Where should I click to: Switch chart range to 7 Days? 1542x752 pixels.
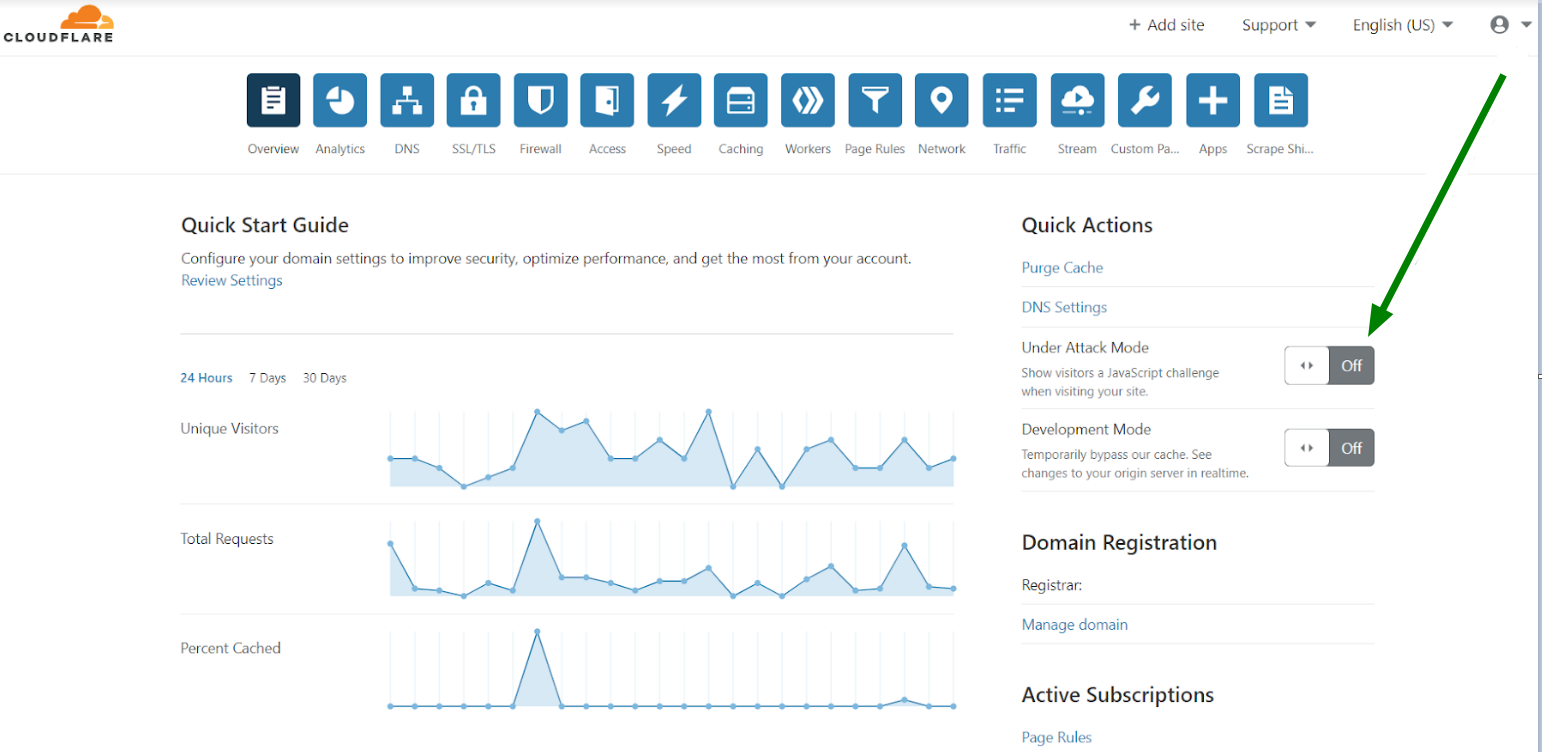pos(267,378)
